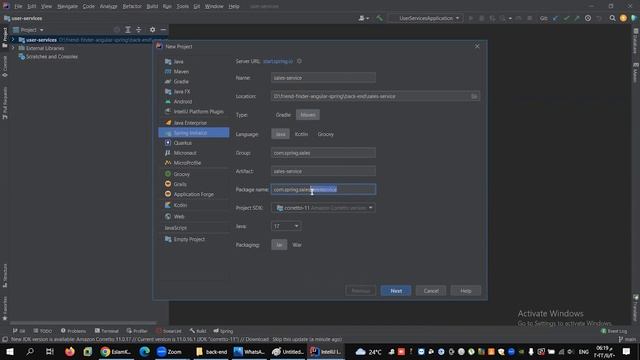The width and height of the screenshot is (640, 360).
Task: Open Windows Start menu
Action: 10,351
